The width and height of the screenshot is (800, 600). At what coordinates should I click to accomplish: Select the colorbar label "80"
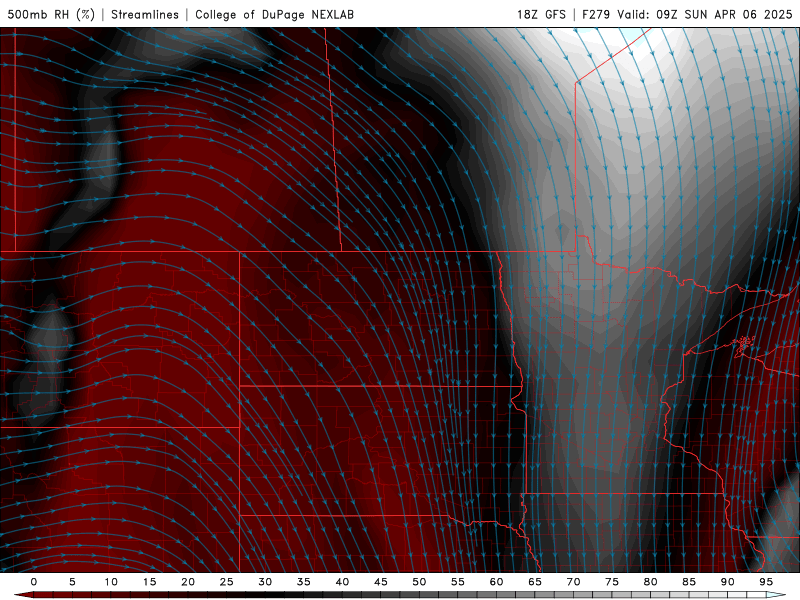tap(651, 582)
